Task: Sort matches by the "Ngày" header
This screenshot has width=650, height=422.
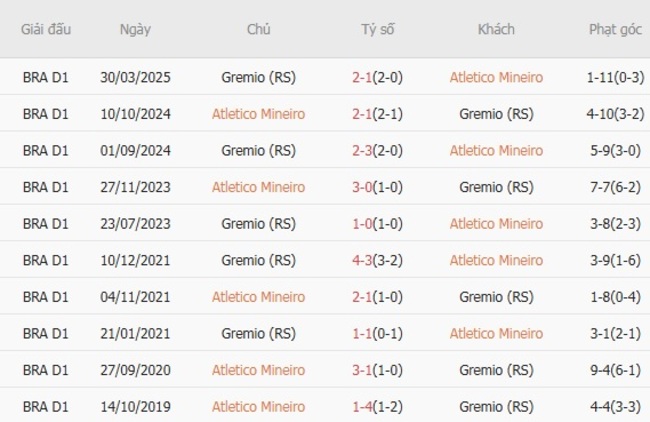Action: tap(135, 29)
